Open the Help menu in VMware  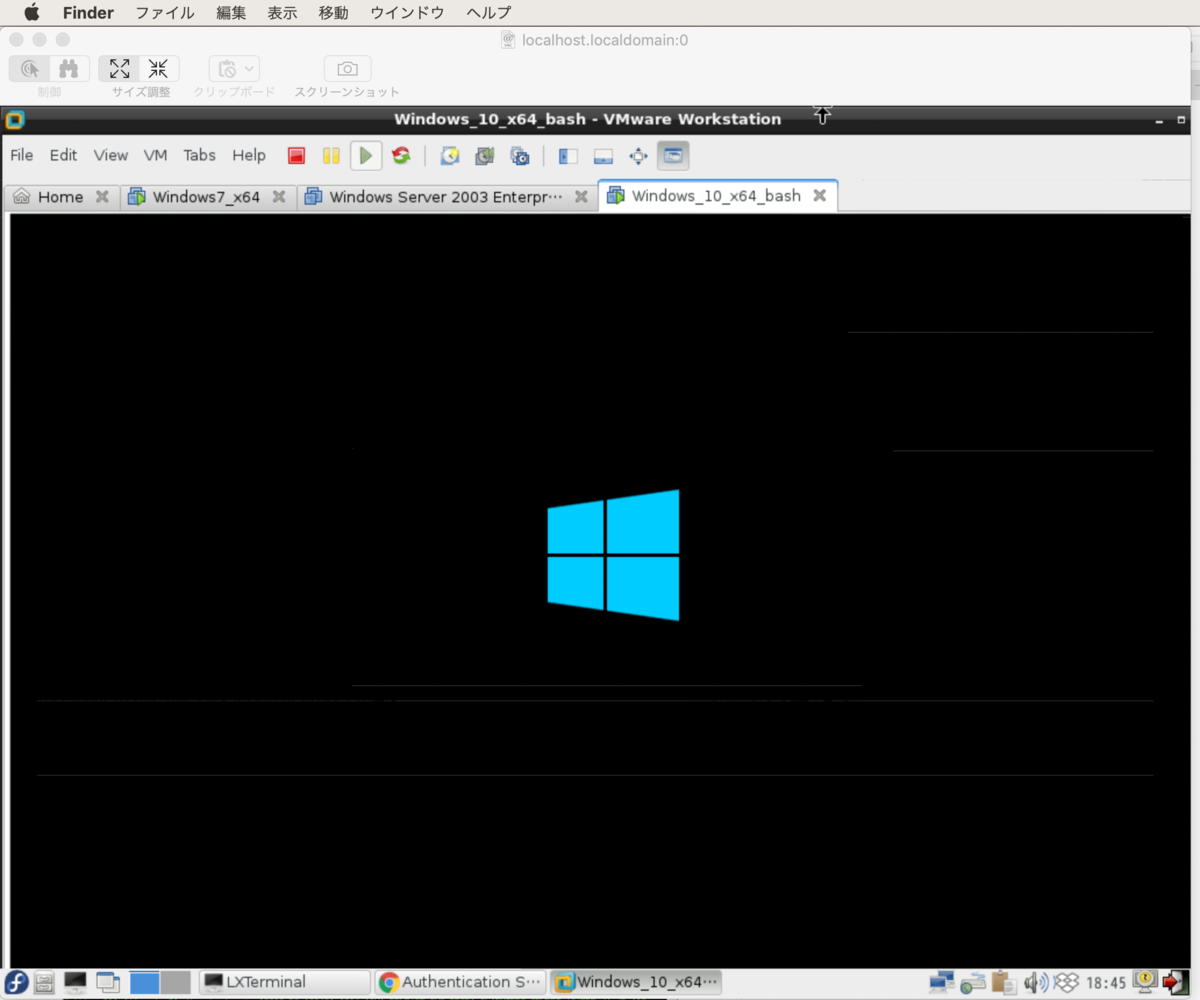(x=249, y=155)
